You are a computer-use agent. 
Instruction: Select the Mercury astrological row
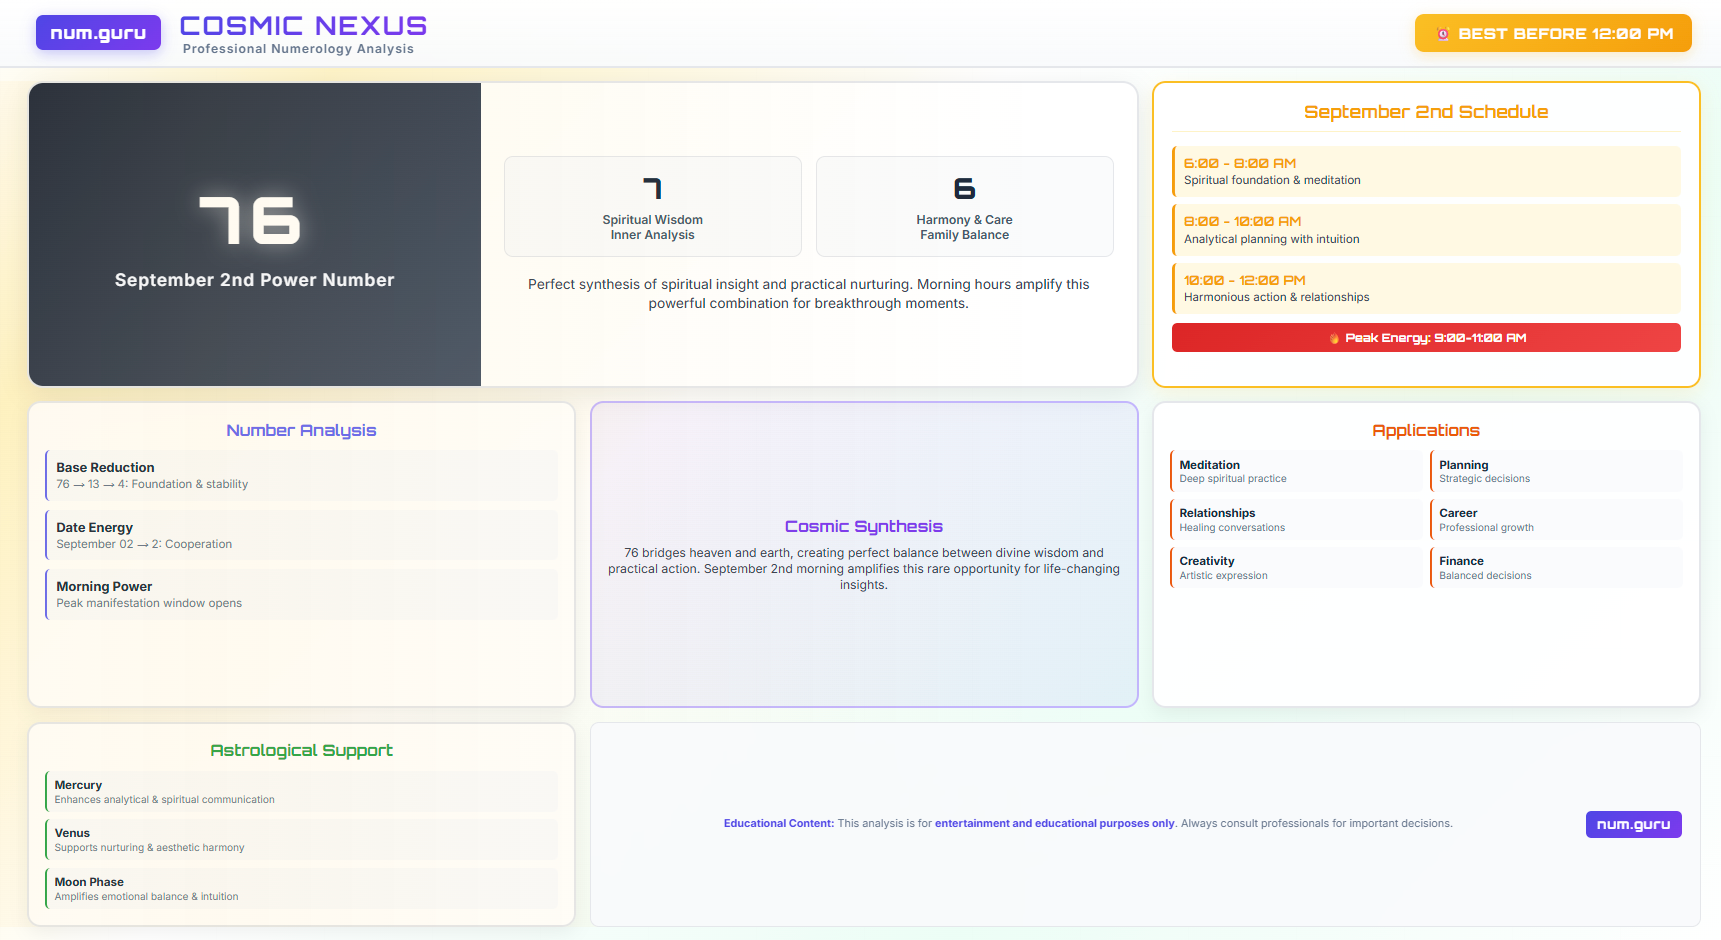coord(301,791)
